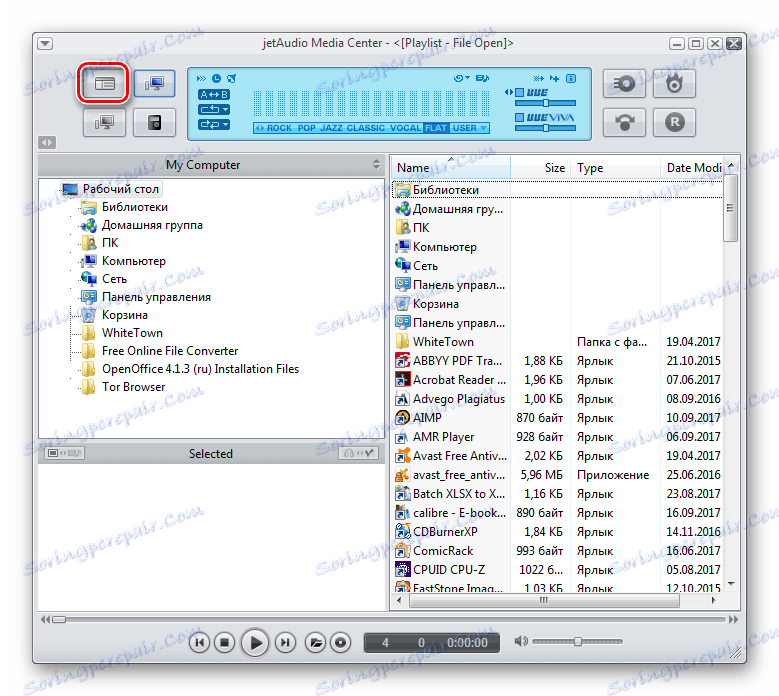Open the repeat mode dropdown
This screenshot has width=779, height=696.
[214, 109]
